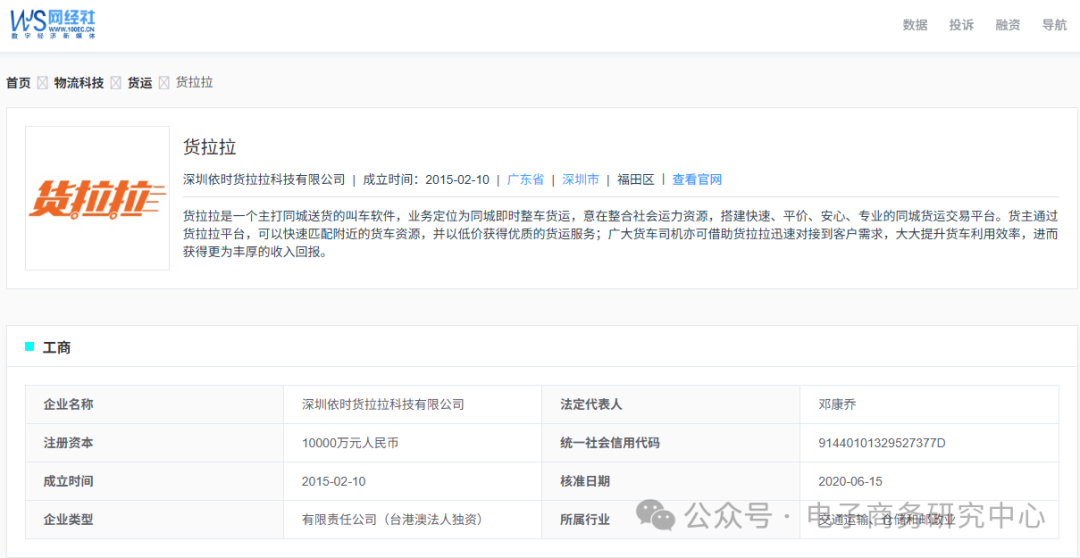
Task: Open the 投诉 nav menu
Action: 962,25
